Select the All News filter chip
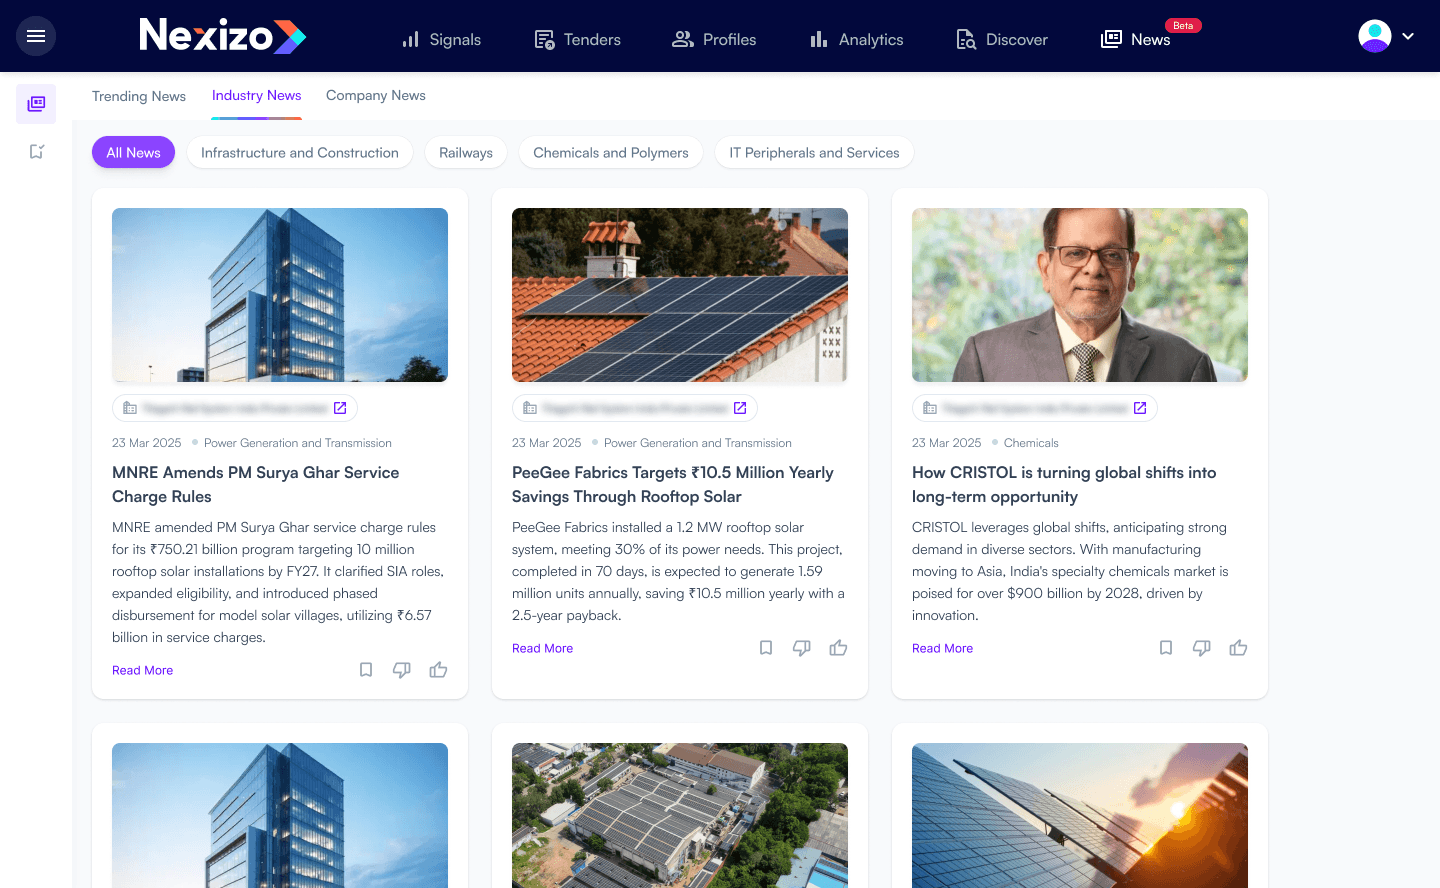The image size is (1440, 888). (x=133, y=152)
